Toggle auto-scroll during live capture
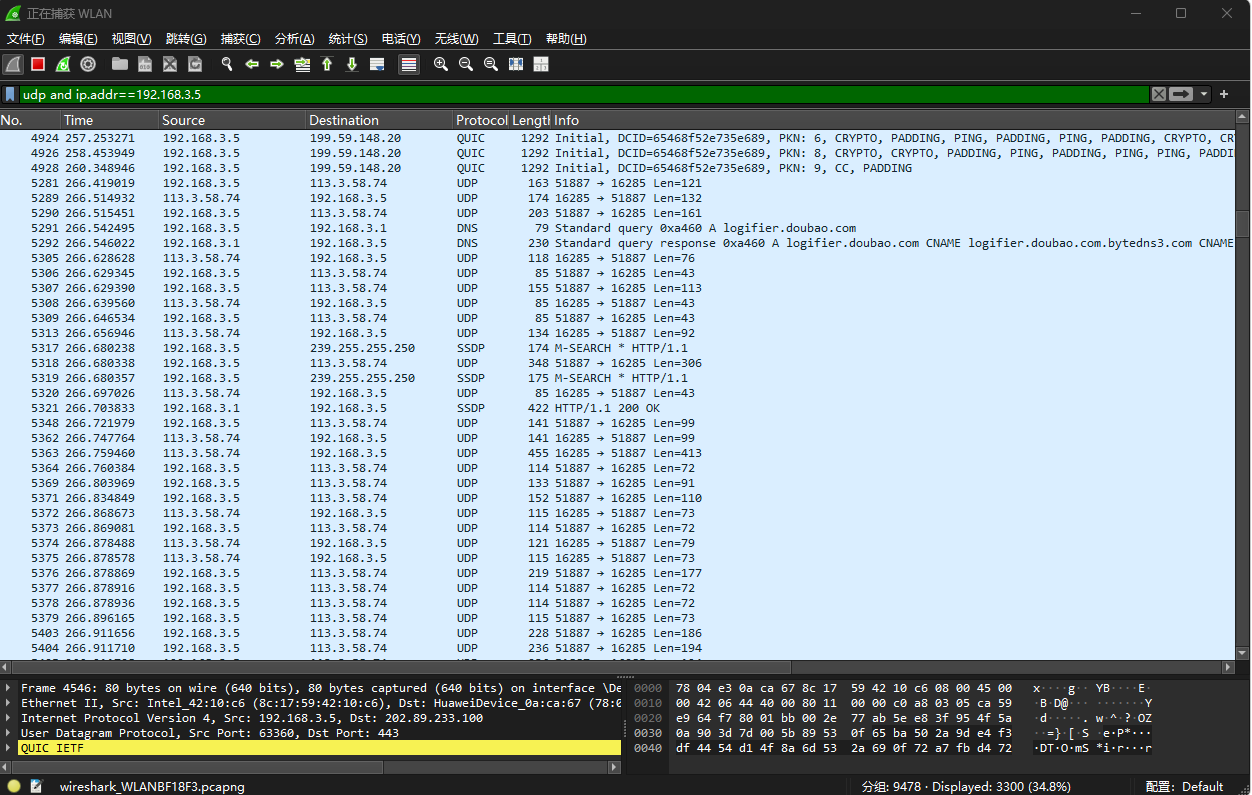This screenshot has width=1252, height=795. [x=377, y=64]
